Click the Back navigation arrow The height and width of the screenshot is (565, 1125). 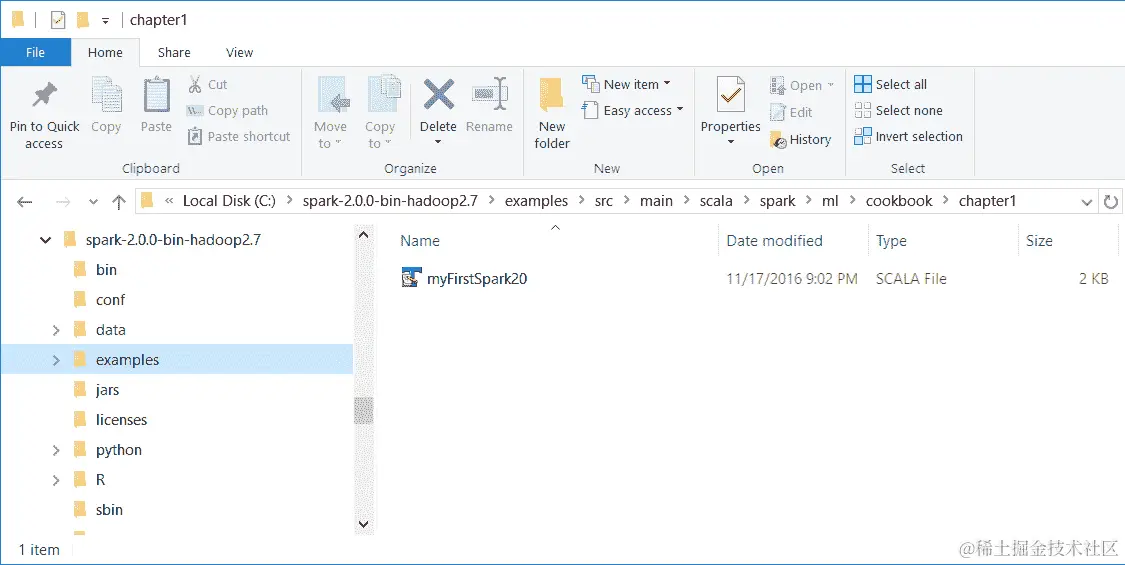tap(24, 202)
